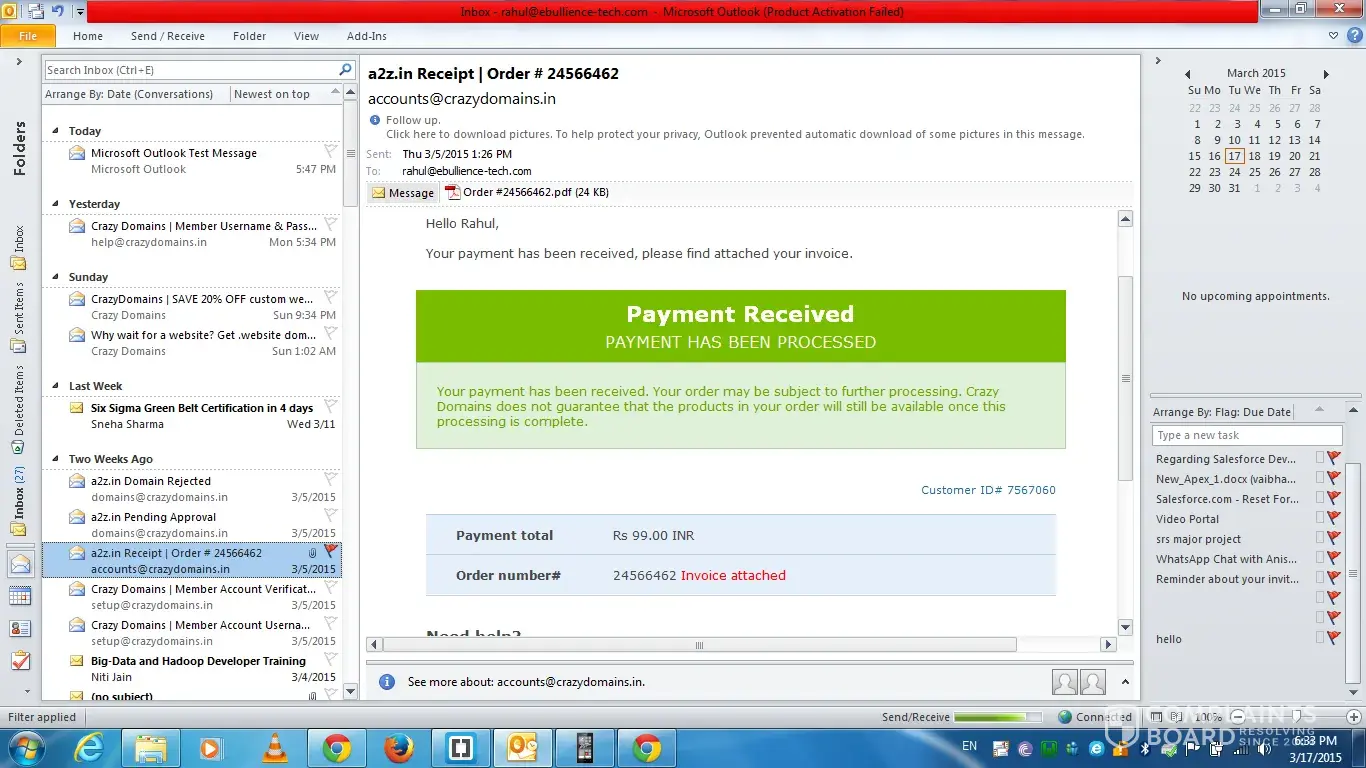
Task: Open Firefox from the Windows taskbar
Action: click(x=398, y=748)
